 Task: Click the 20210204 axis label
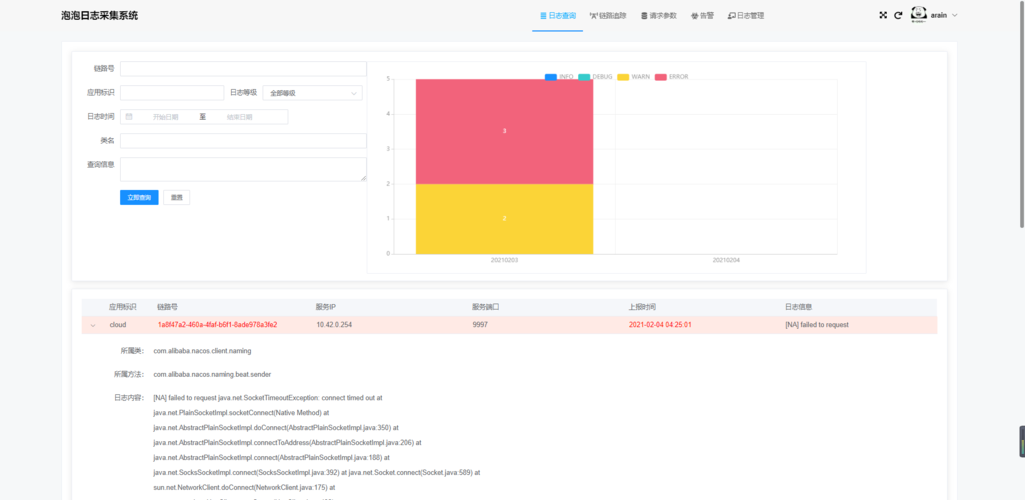coord(726,260)
